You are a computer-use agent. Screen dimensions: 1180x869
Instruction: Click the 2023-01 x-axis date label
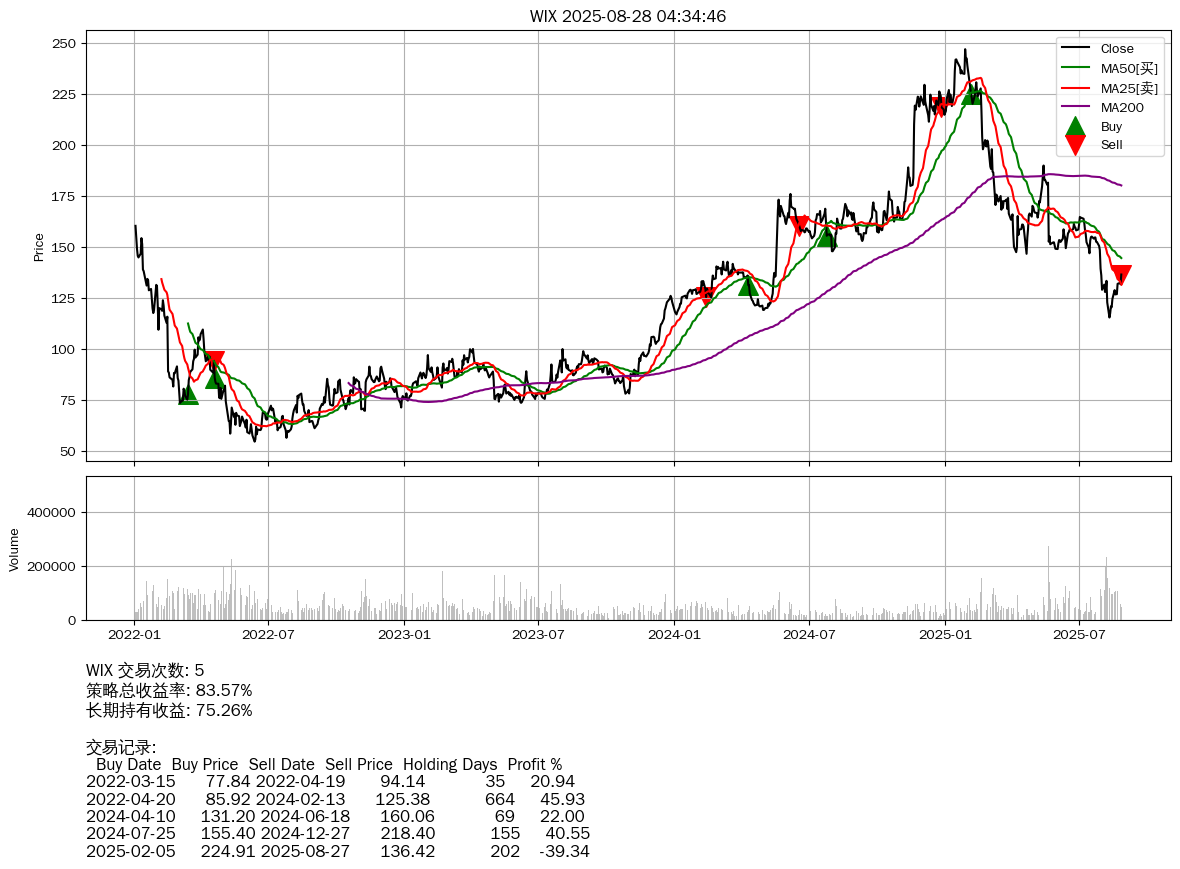(404, 633)
